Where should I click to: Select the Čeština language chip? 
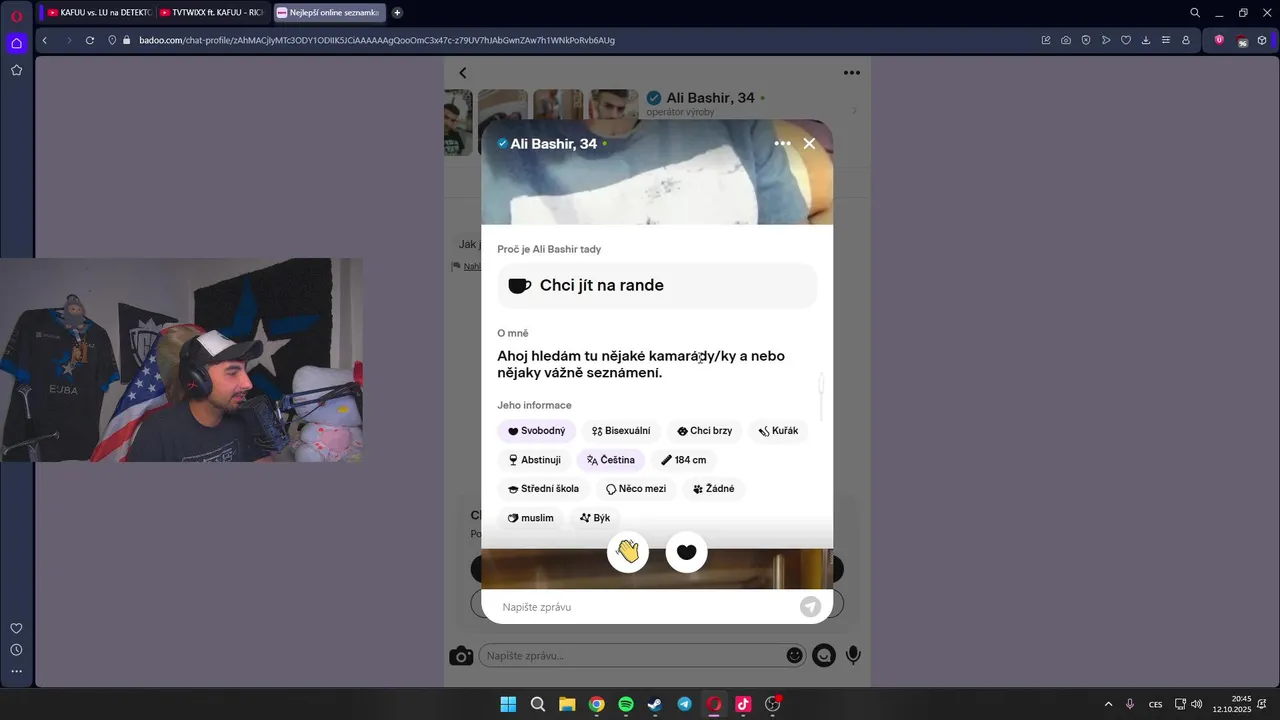[x=611, y=460]
